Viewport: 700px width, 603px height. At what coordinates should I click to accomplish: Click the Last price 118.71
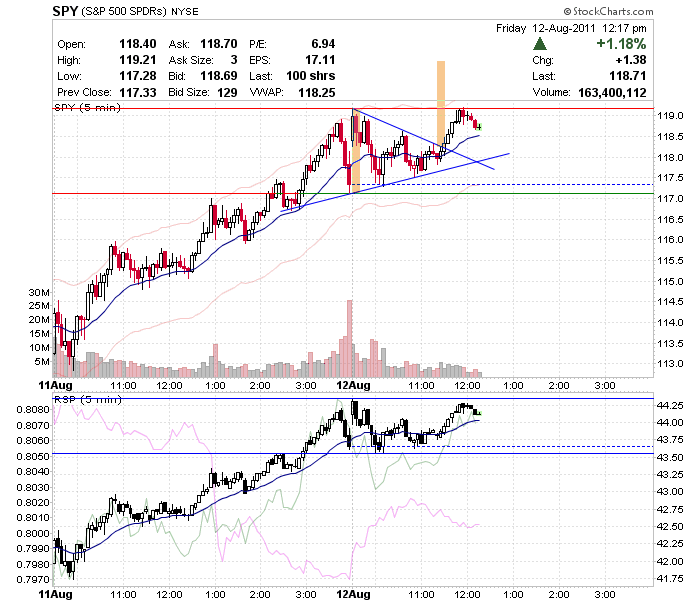tap(628, 76)
